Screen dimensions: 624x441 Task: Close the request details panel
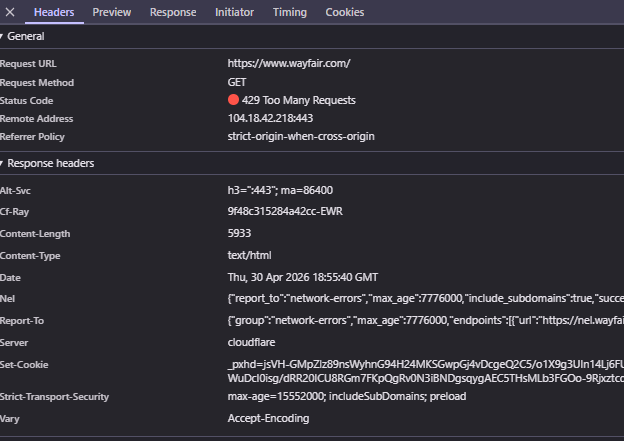click(x=10, y=12)
